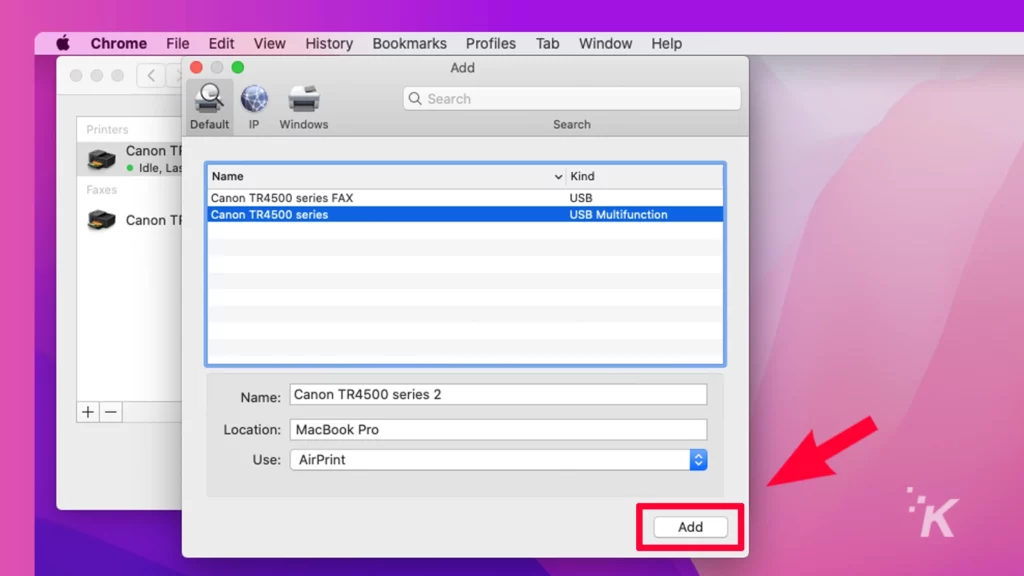
Task: Sort the list by Name column
Action: (x=386, y=176)
